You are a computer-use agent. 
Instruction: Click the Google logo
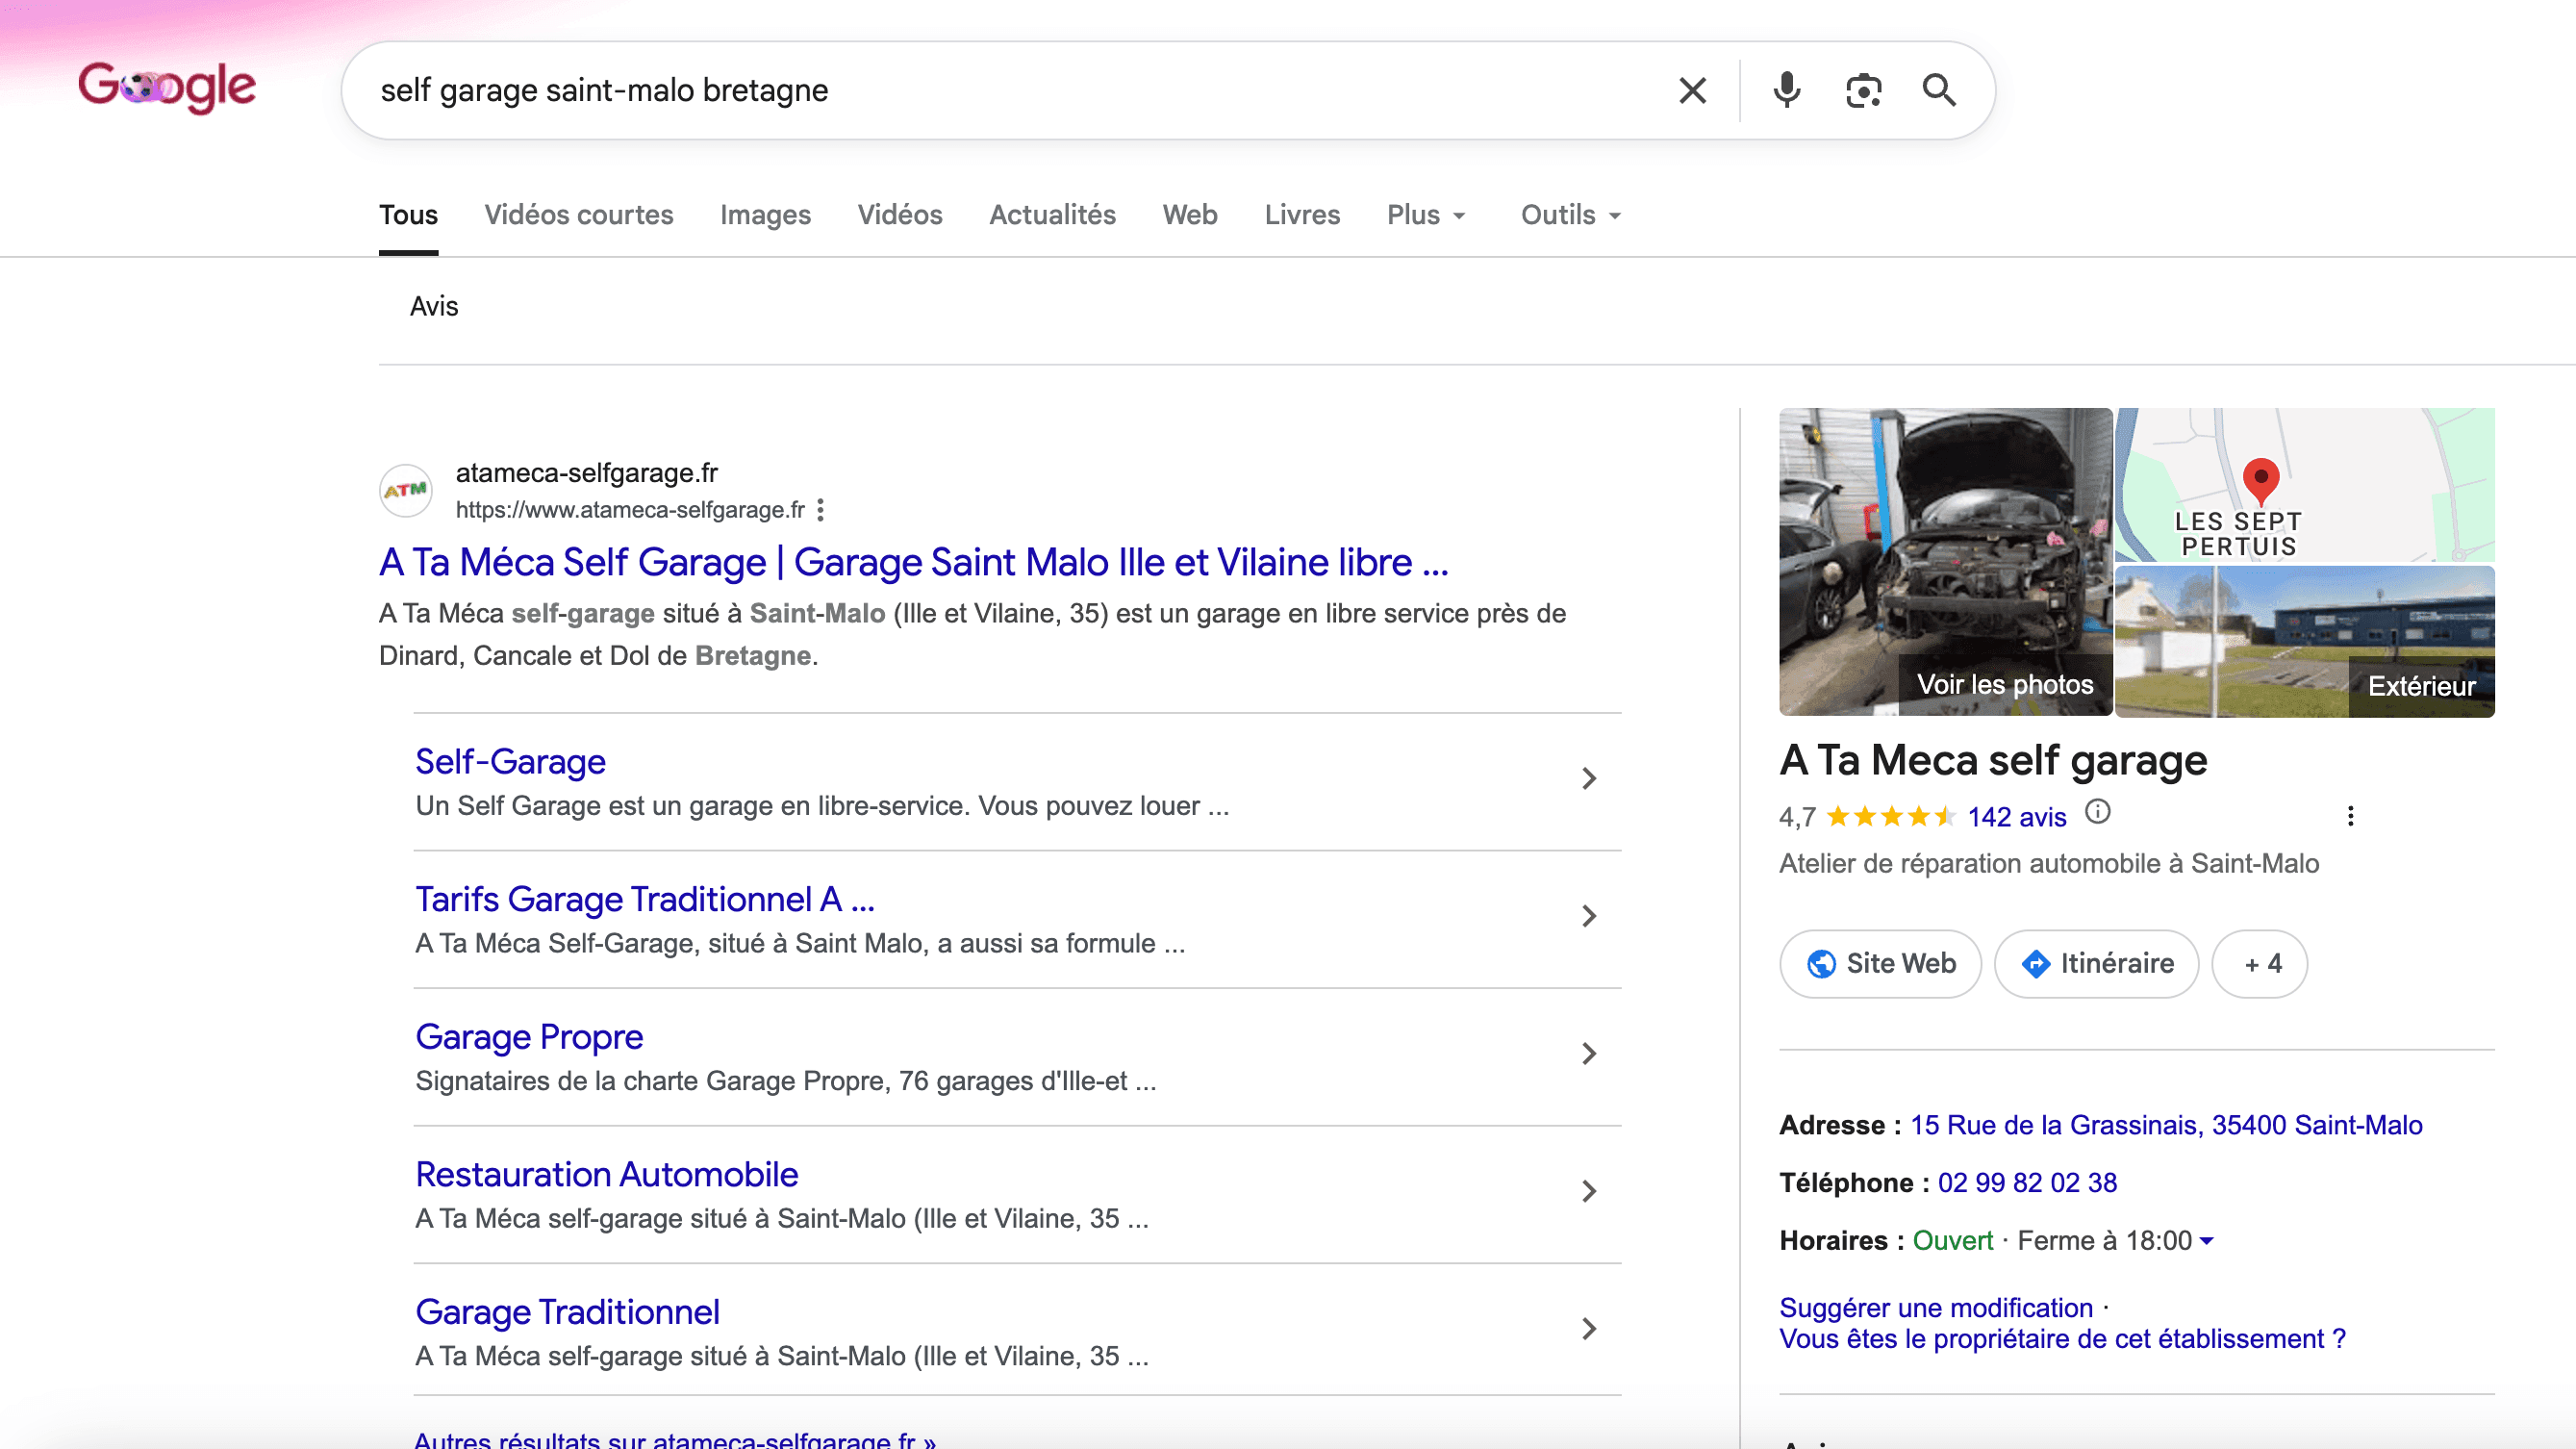pyautogui.click(x=167, y=88)
